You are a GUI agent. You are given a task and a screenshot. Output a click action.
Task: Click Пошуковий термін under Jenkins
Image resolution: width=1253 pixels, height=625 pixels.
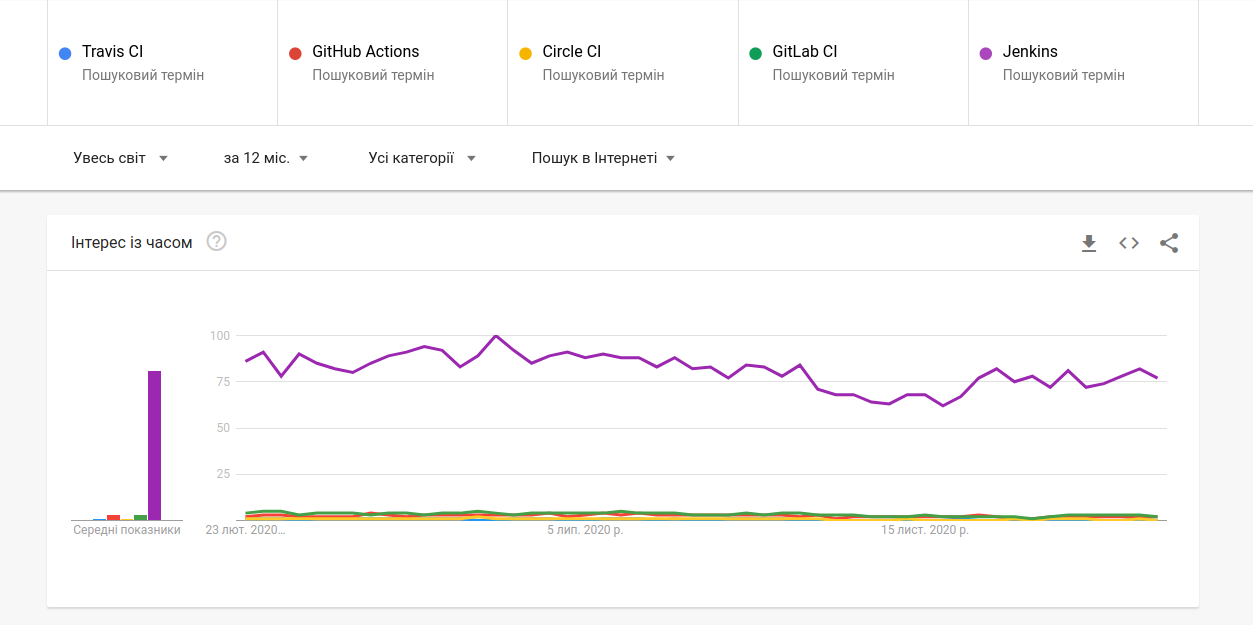click(1064, 75)
